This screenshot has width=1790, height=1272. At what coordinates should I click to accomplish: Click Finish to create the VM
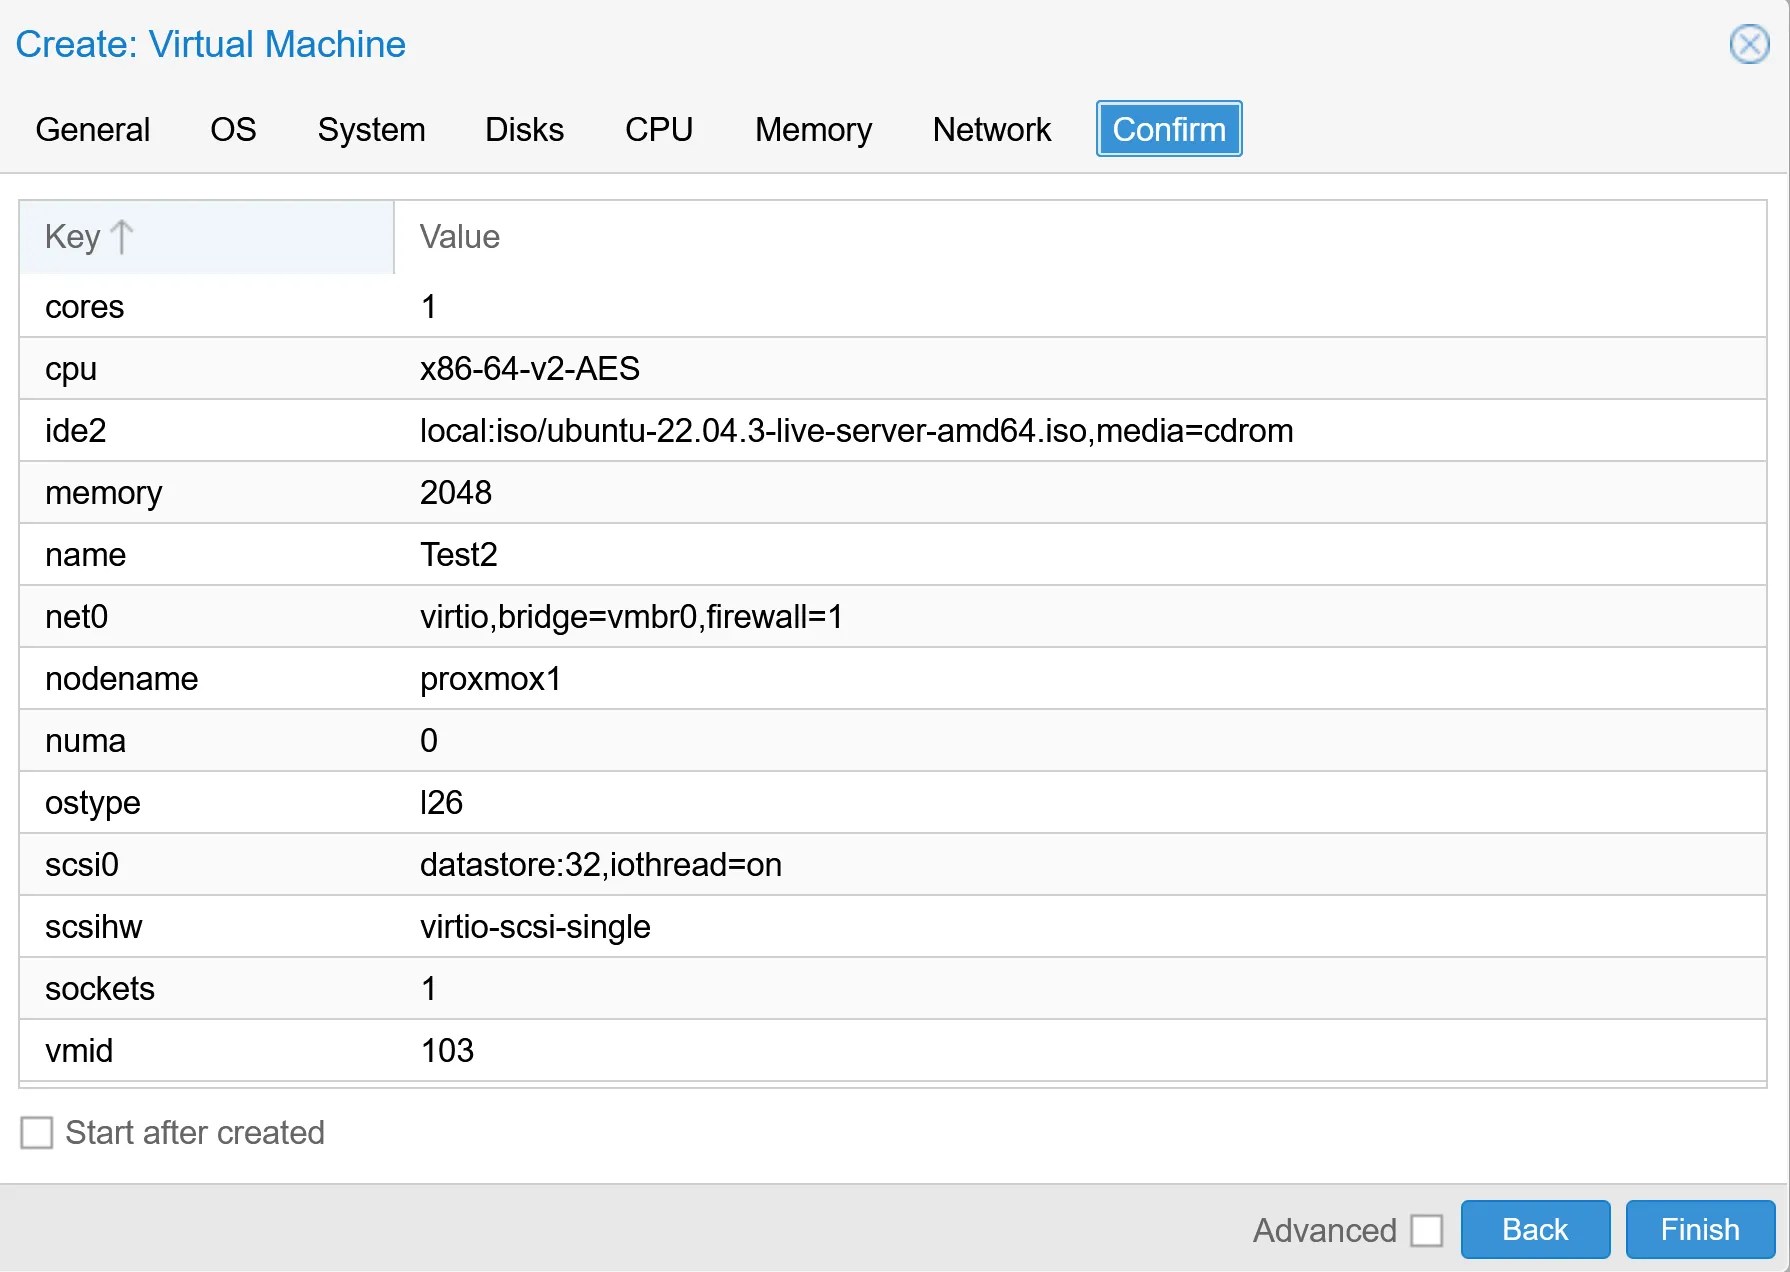[x=1698, y=1229]
